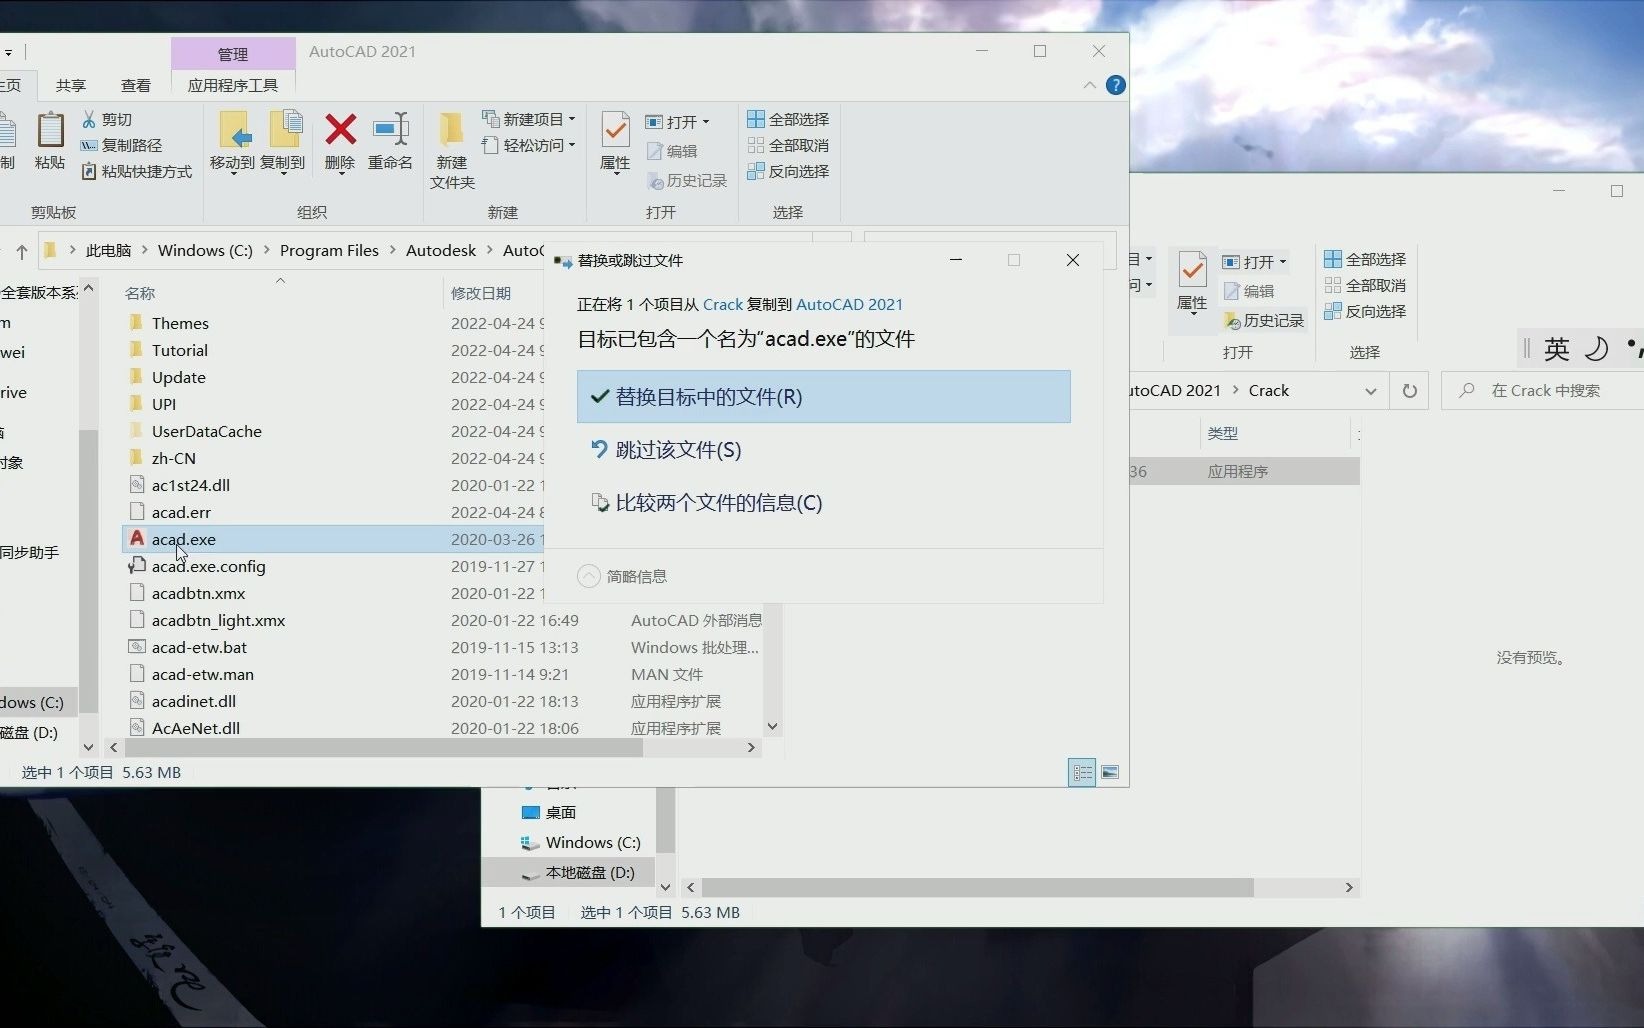Click Select all (全部选择) in Crack window

click(1365, 259)
